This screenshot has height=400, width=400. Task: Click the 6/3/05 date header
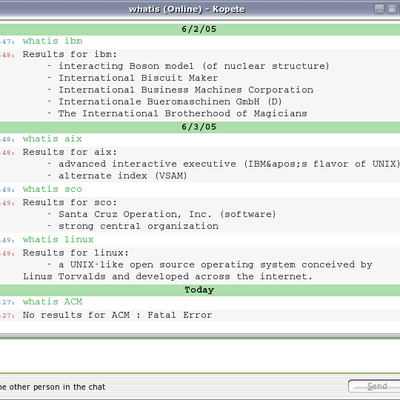click(199, 127)
